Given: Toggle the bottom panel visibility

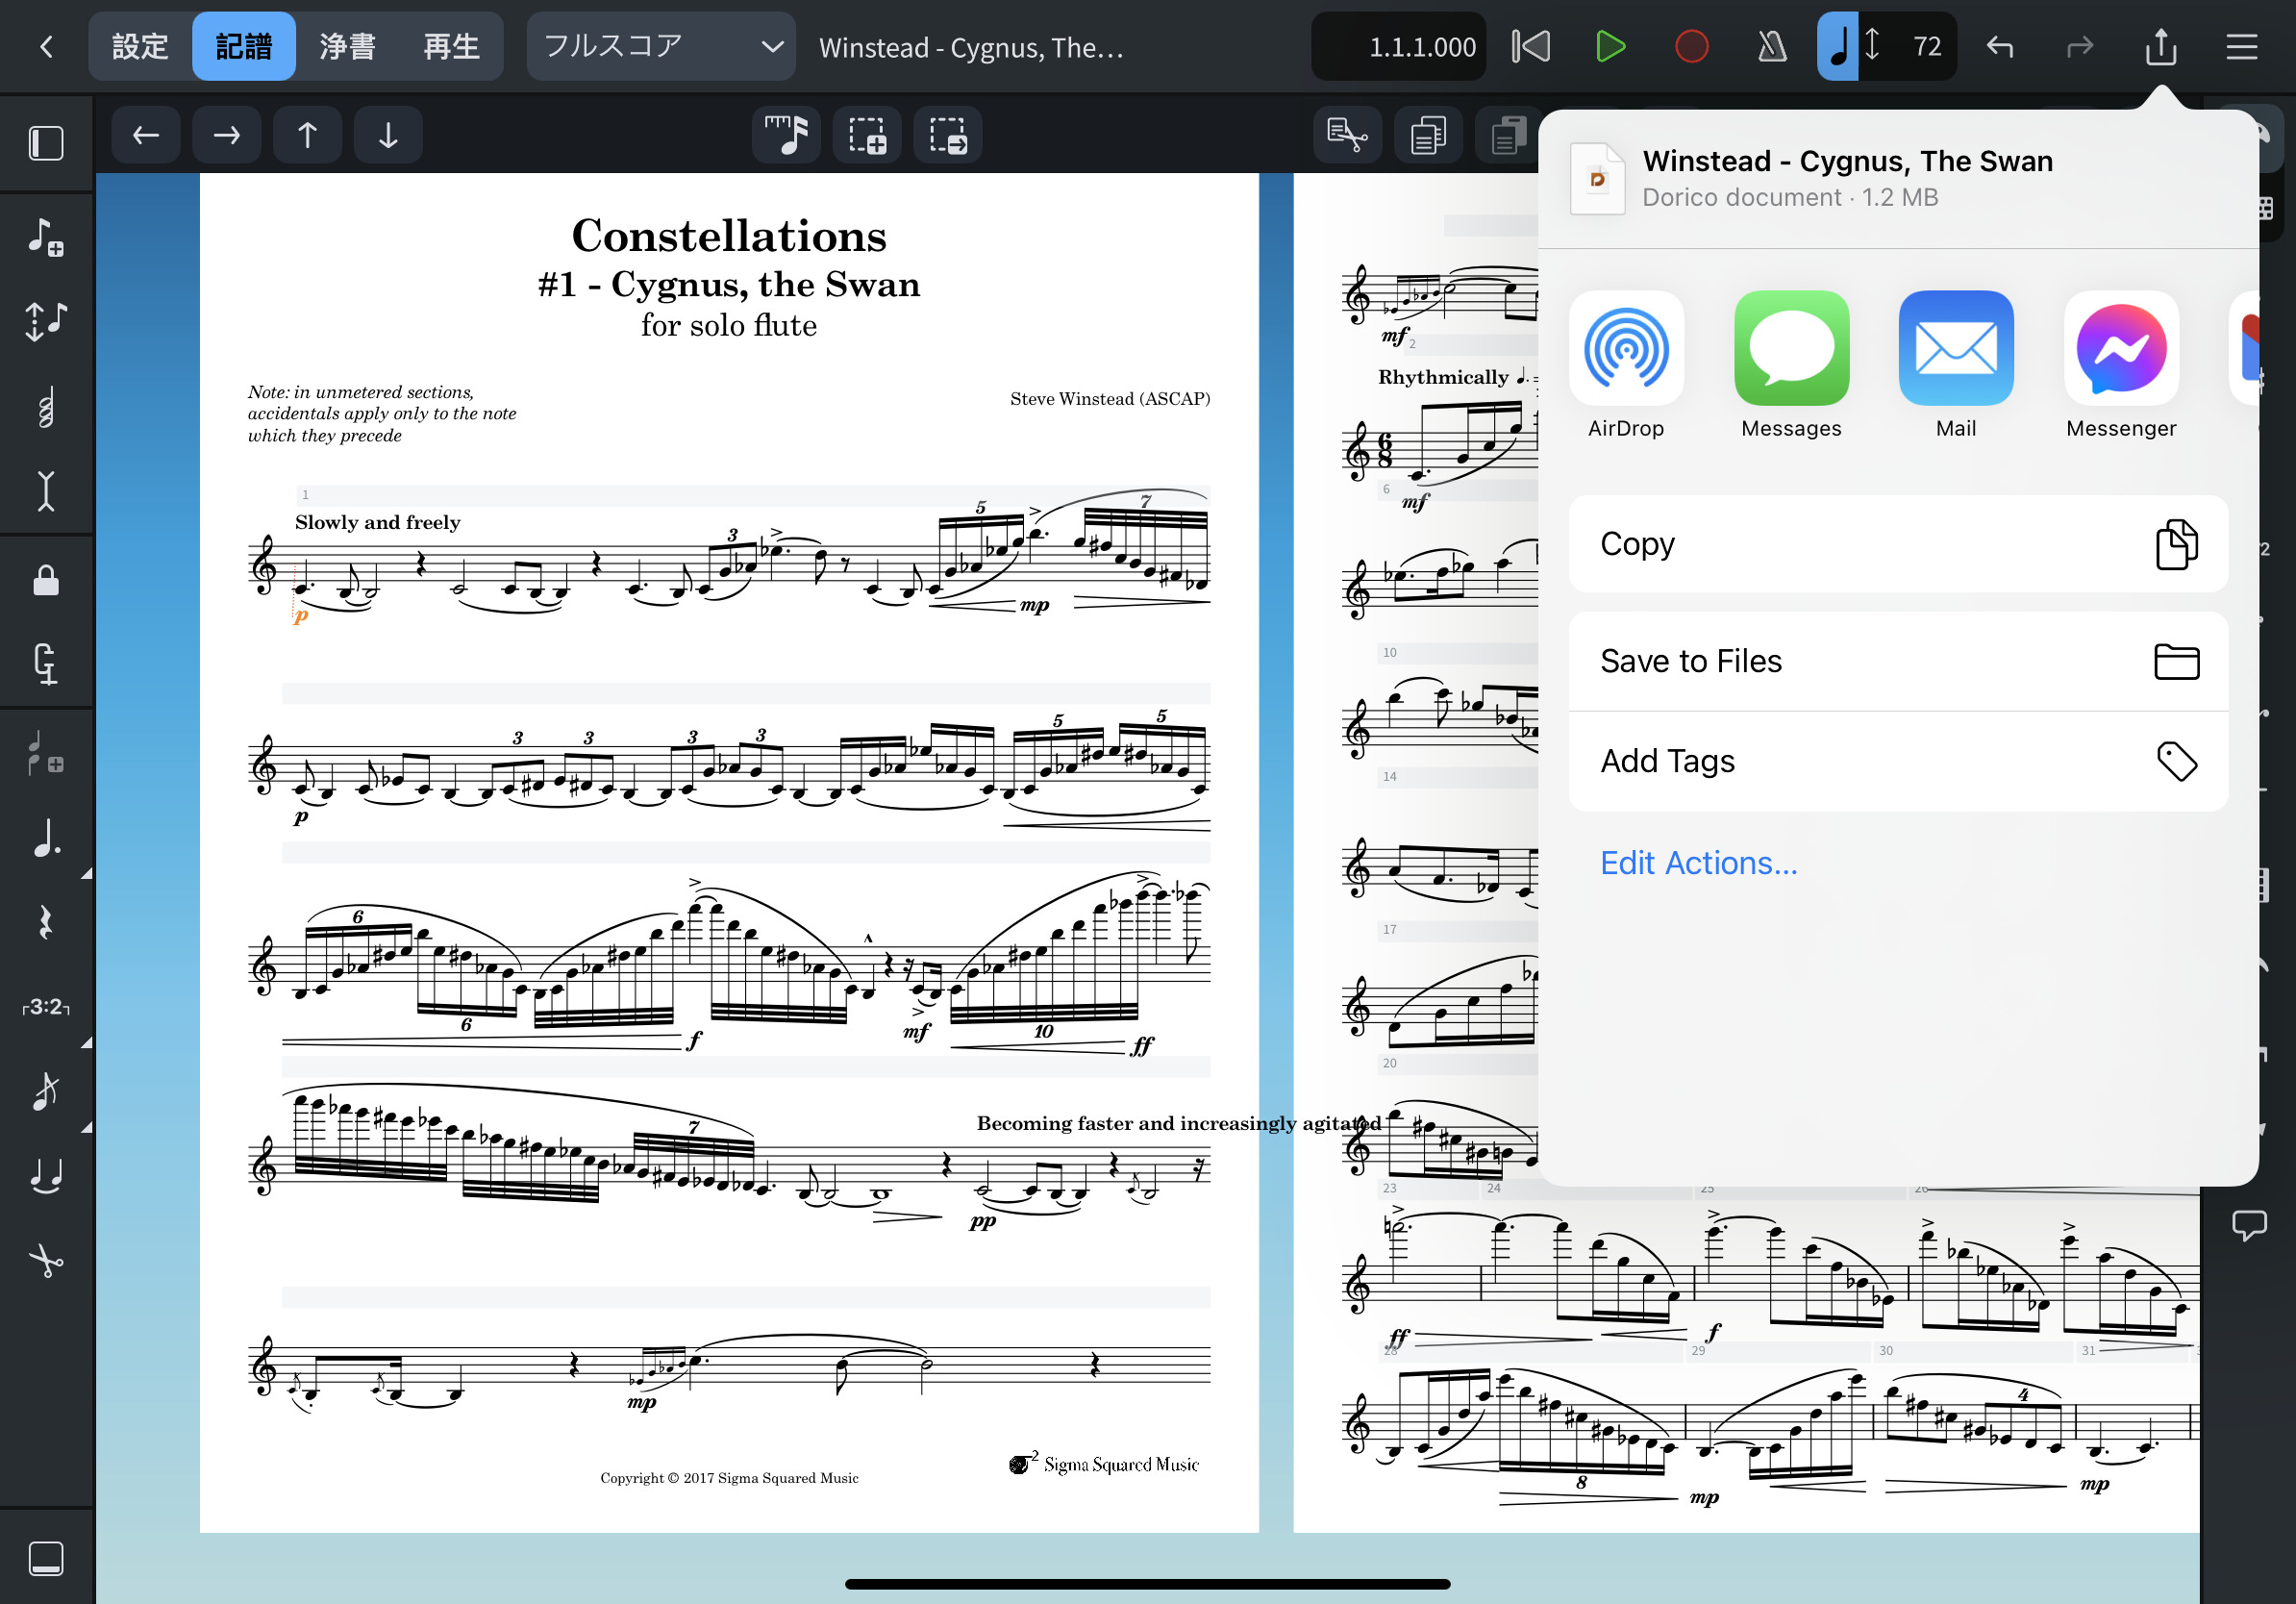Looking at the screenshot, I should 46,1559.
